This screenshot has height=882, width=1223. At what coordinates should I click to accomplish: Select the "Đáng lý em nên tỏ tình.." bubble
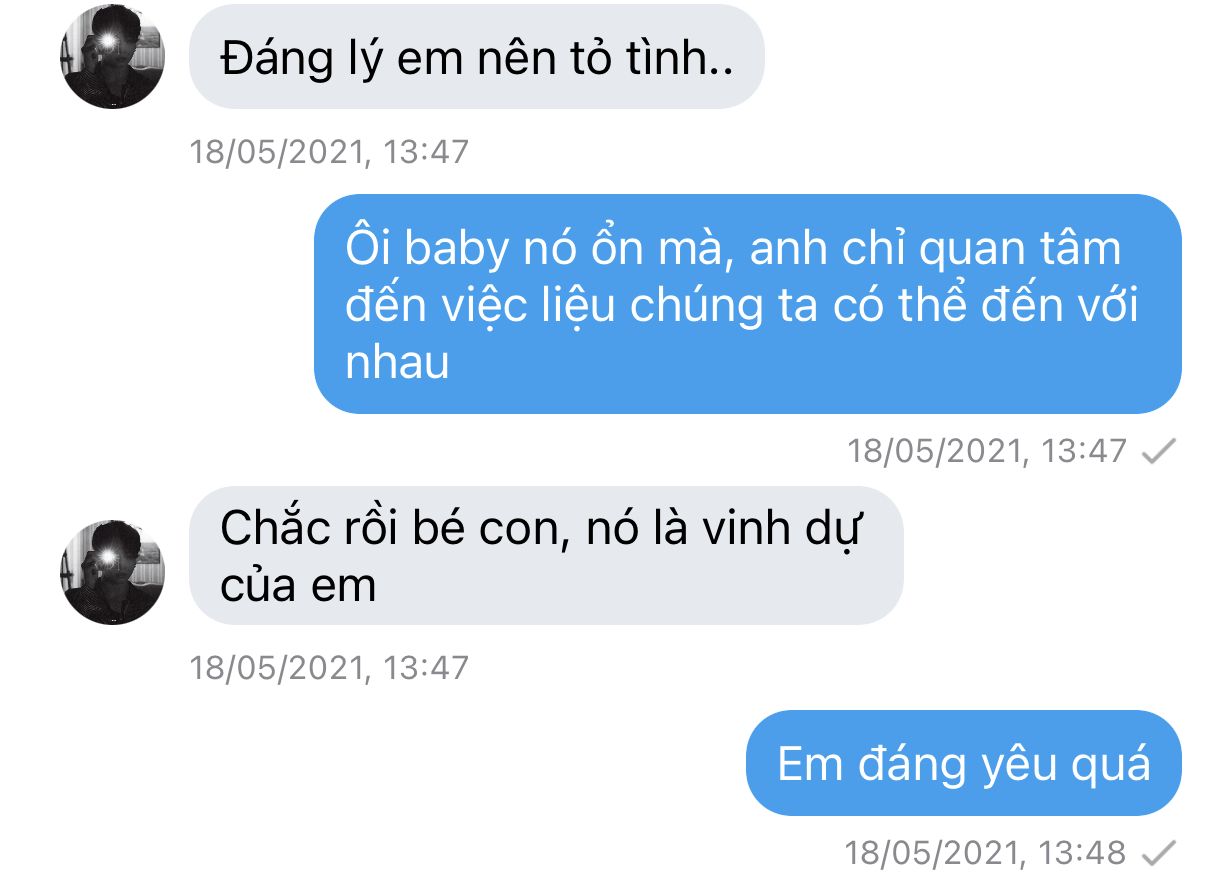476,57
